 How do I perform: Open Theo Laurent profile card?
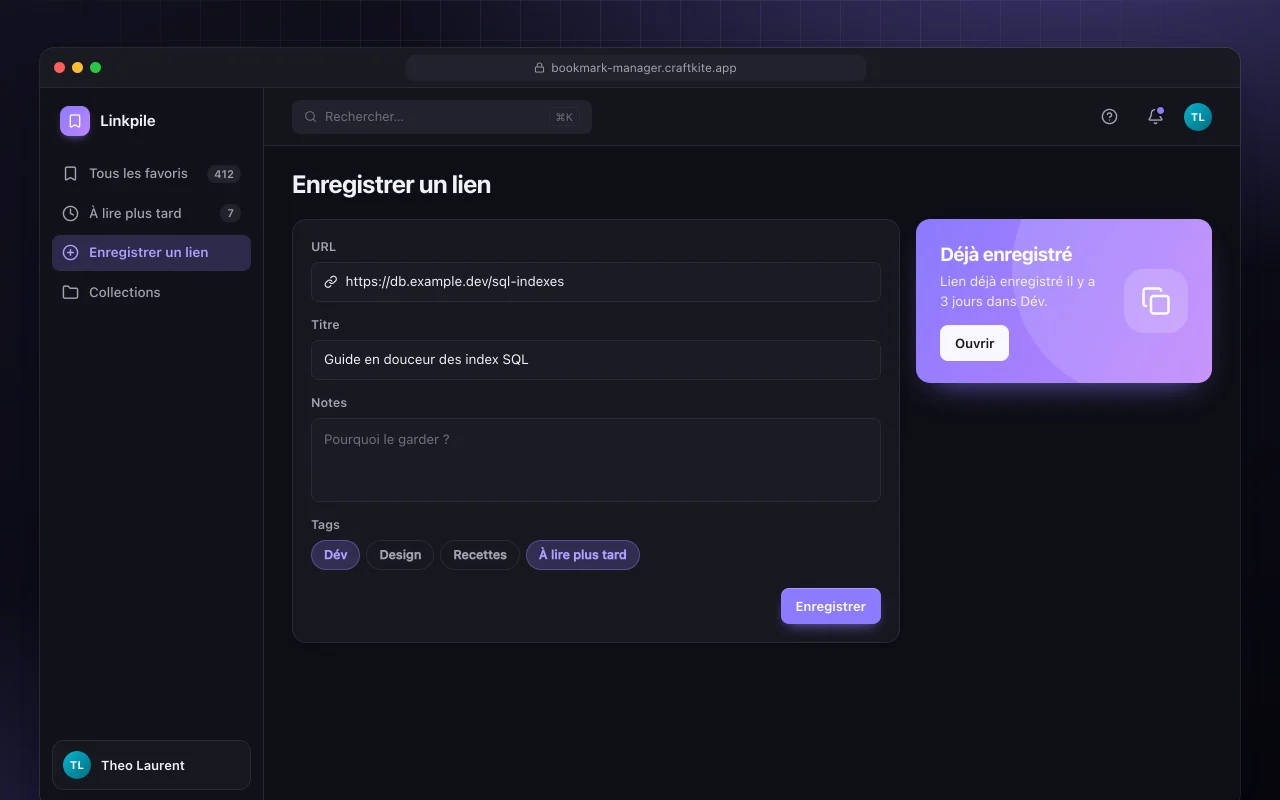click(151, 765)
